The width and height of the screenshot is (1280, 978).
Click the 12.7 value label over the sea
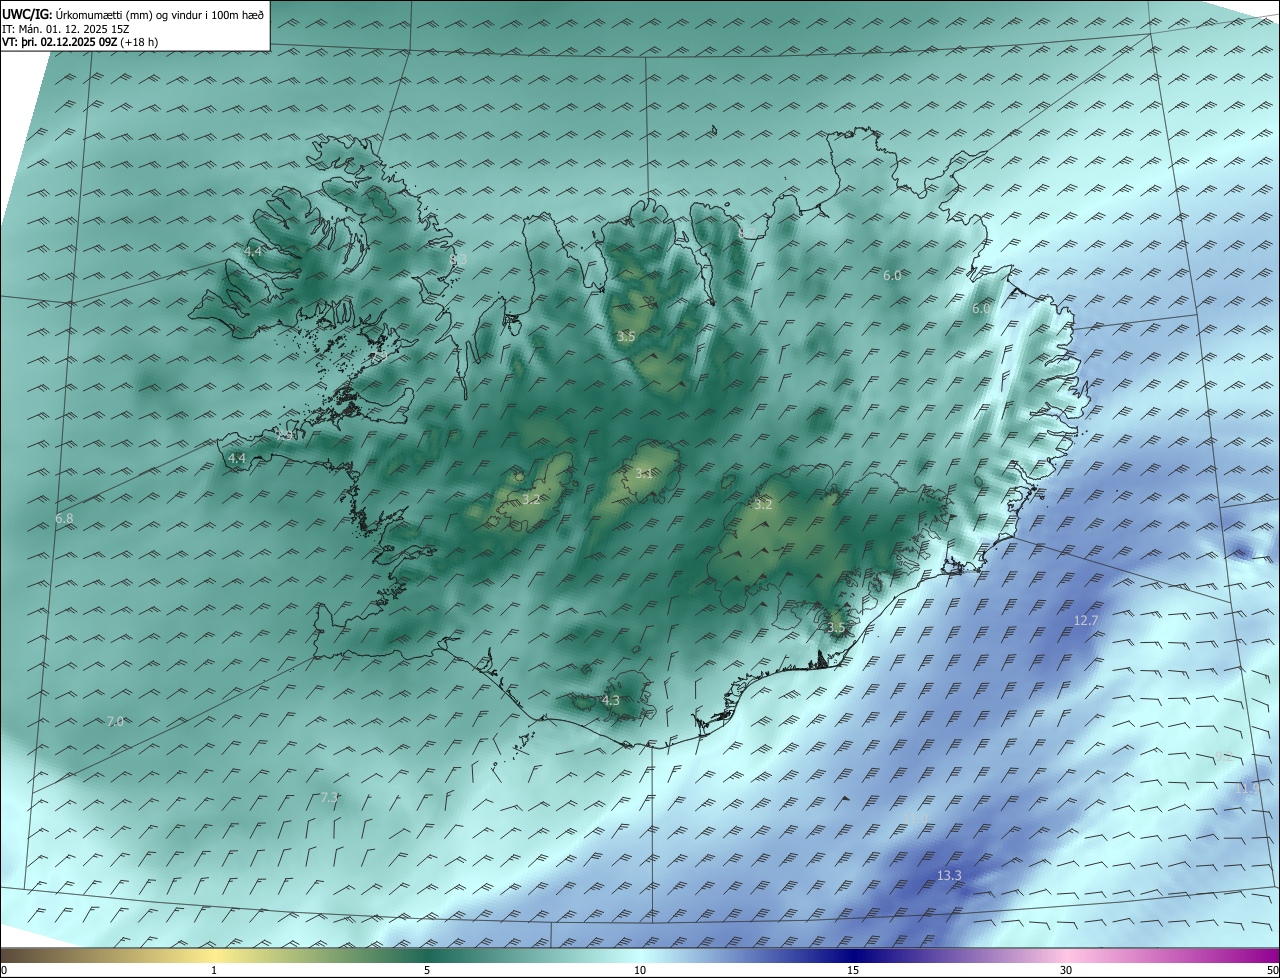point(1086,621)
